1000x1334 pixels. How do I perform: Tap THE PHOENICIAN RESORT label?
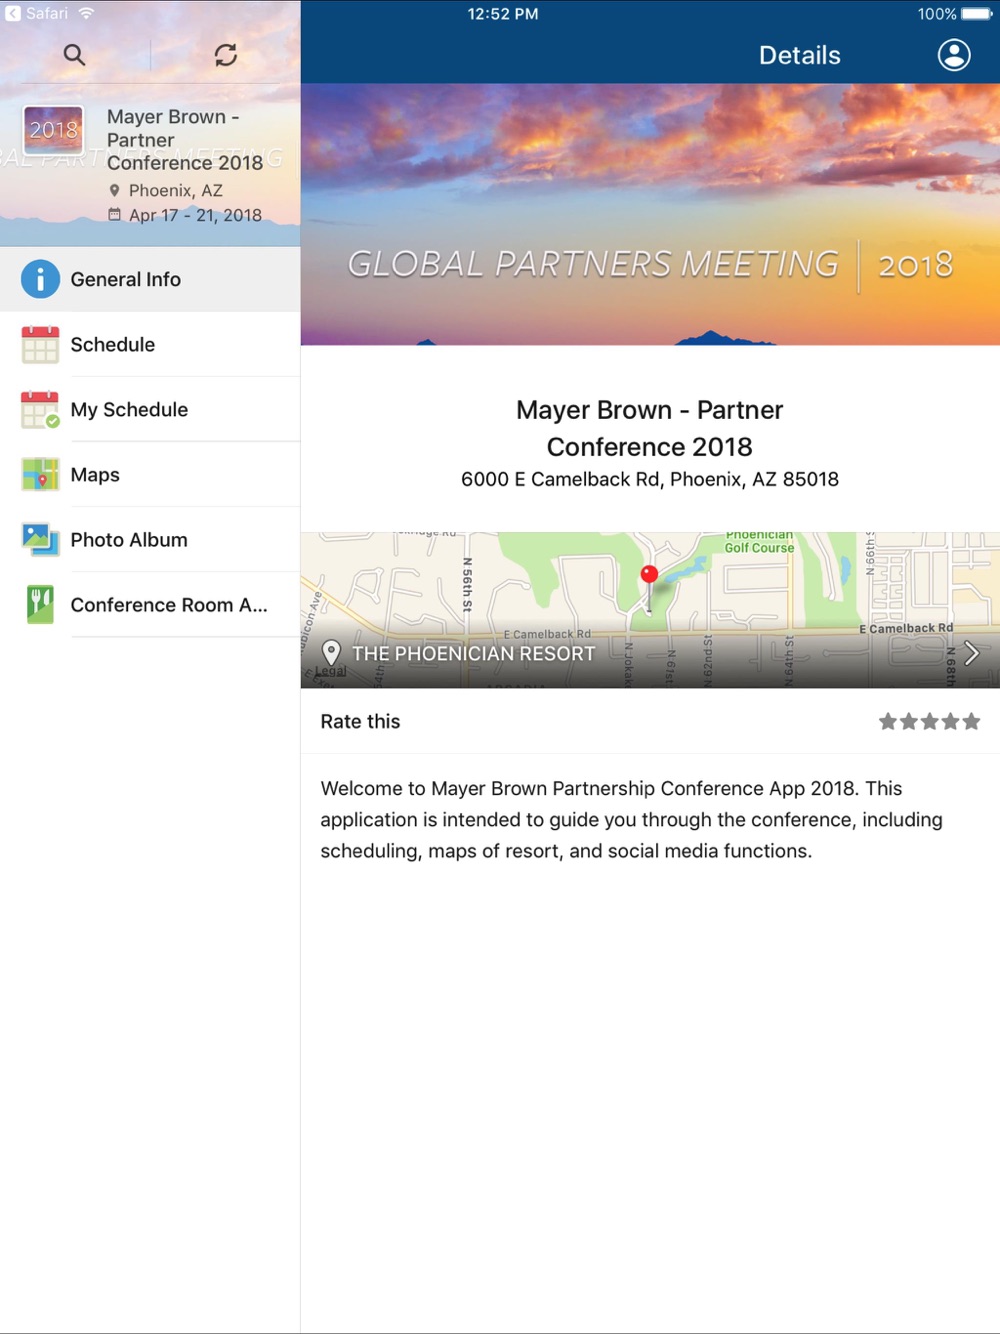[x=474, y=653]
